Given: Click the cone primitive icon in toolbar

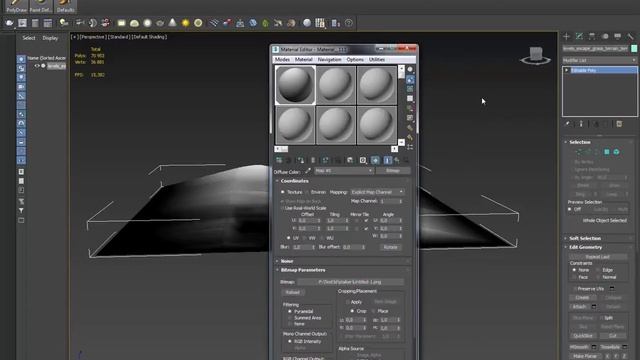Looking at the screenshot, I should 173,23.
